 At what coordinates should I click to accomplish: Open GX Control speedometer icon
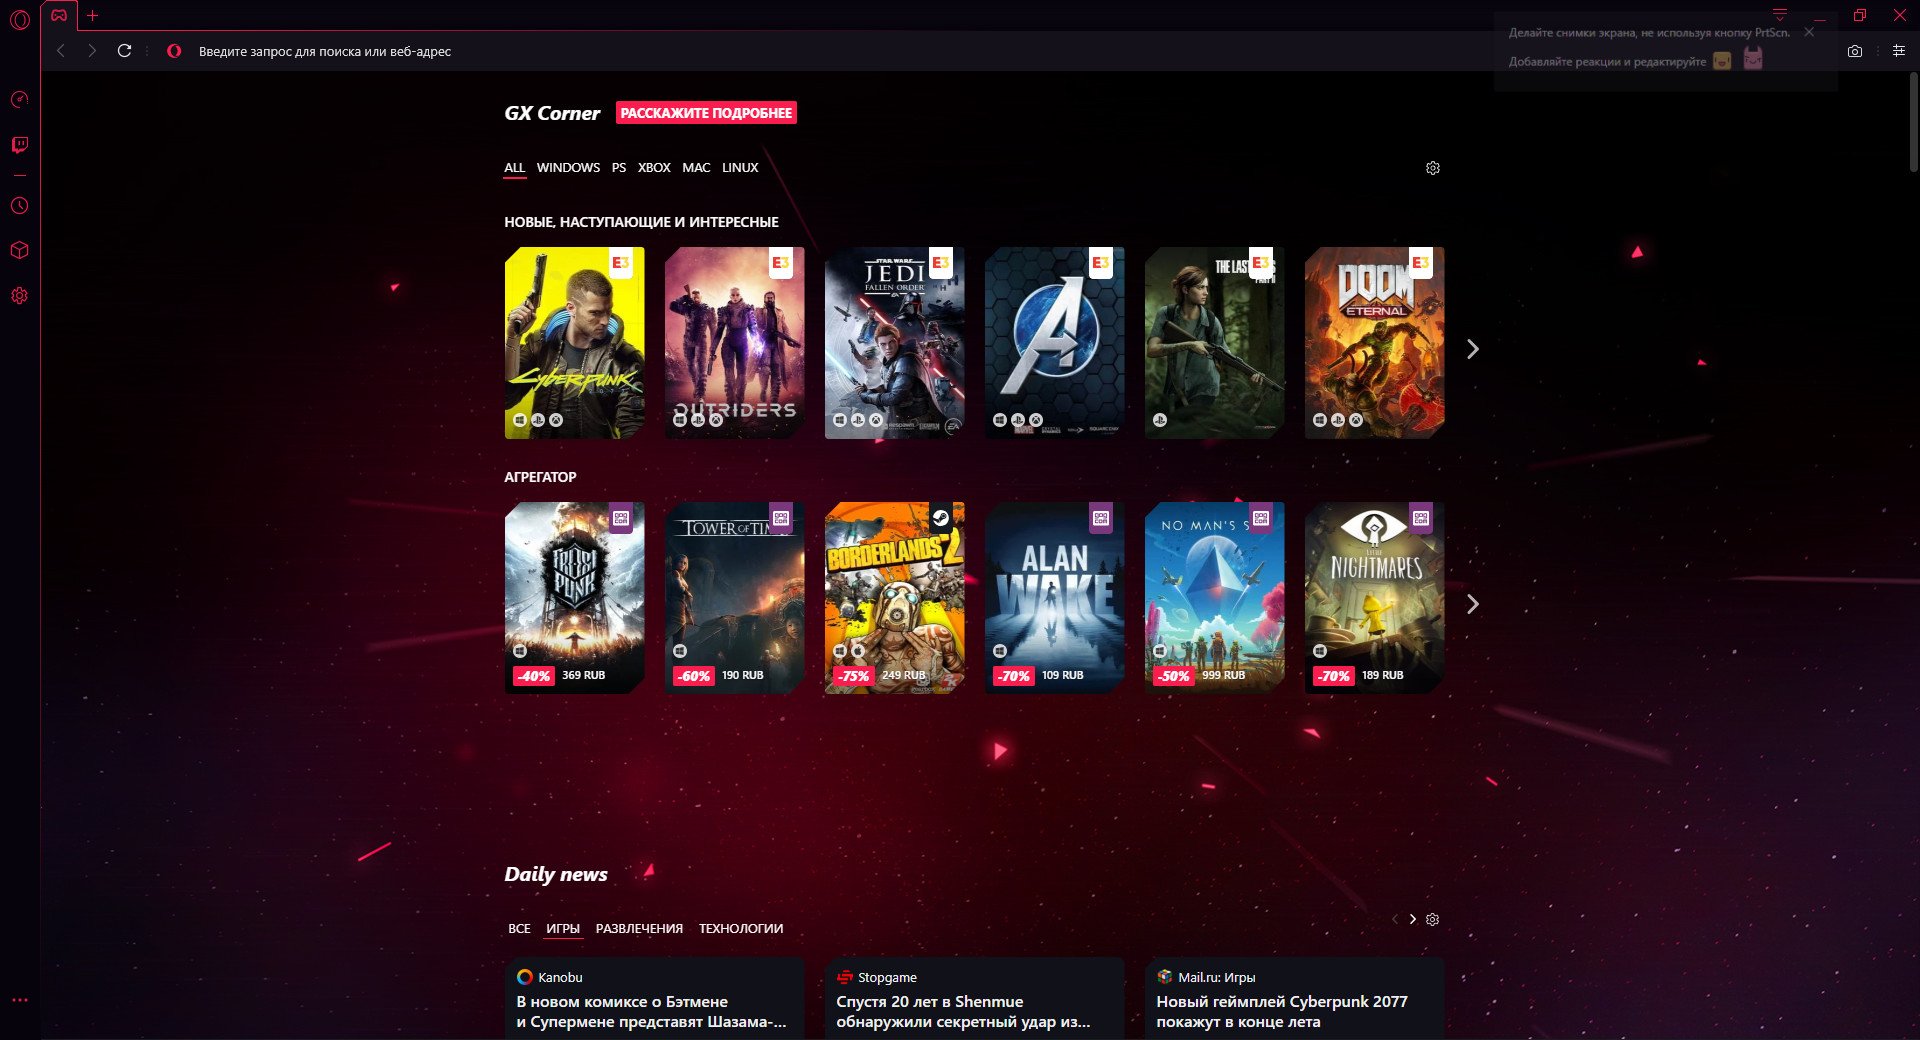[19, 100]
